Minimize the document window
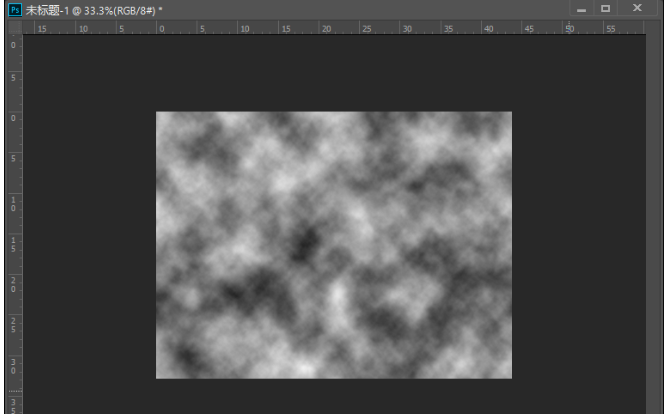665x414 pixels. 581,9
